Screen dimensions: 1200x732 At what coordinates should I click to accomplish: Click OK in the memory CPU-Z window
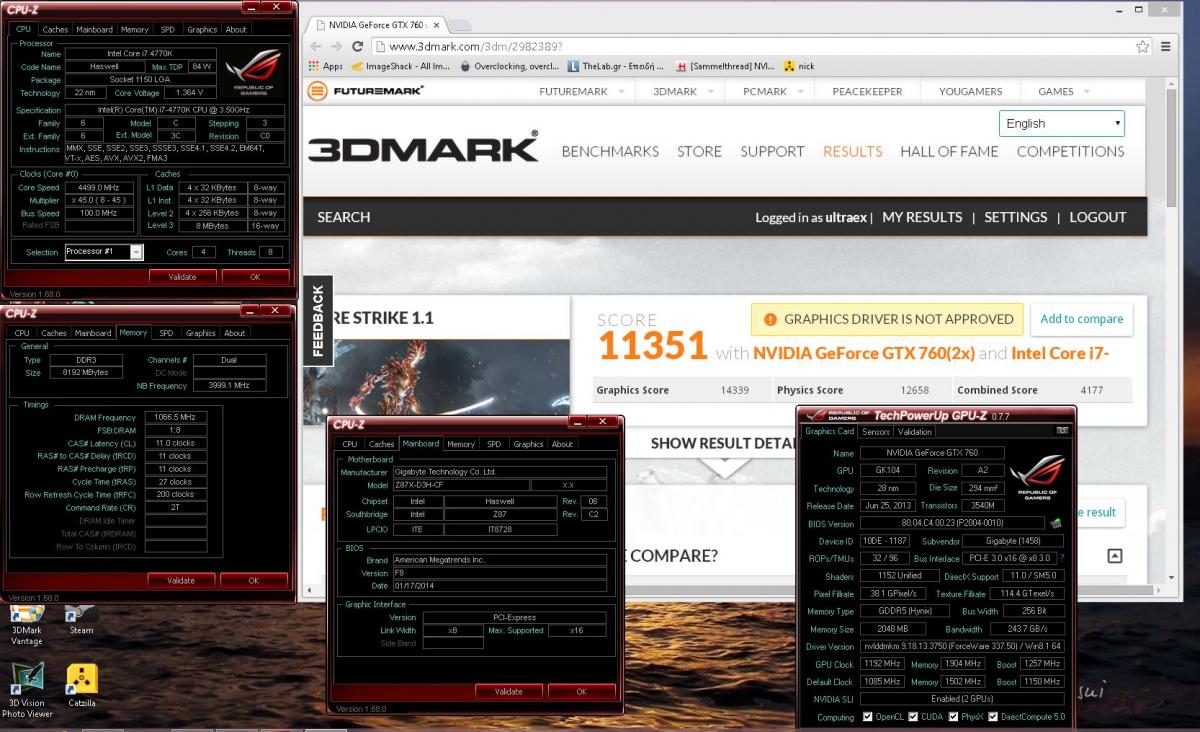tap(254, 580)
